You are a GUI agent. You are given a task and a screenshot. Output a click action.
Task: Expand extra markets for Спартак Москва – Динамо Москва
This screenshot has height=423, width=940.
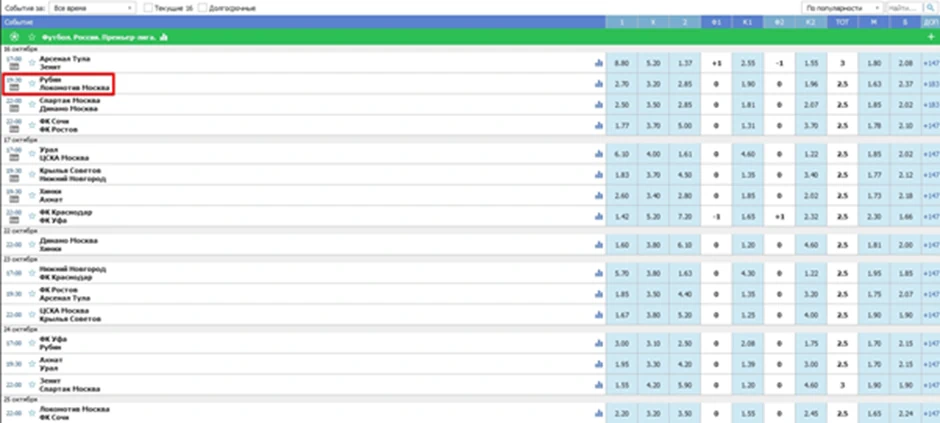click(x=931, y=104)
